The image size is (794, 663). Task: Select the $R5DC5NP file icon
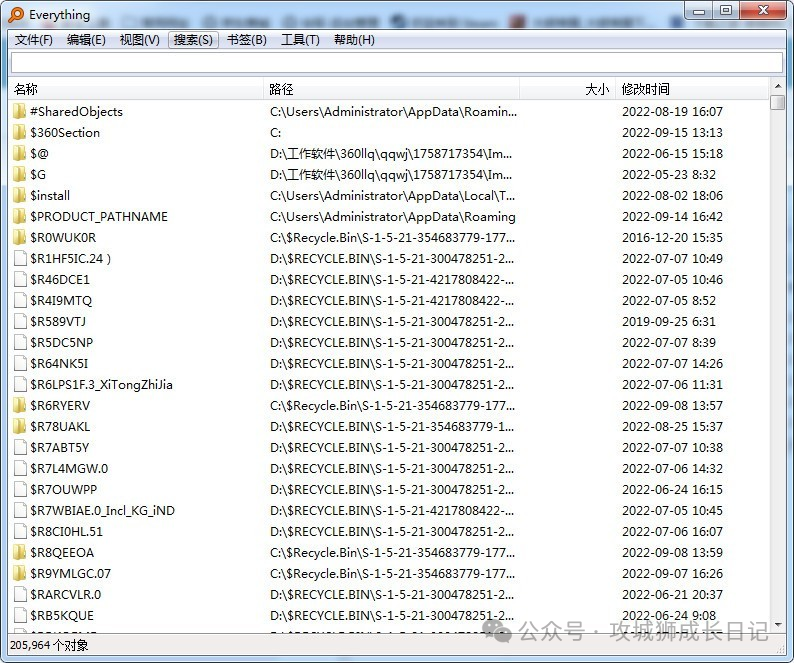coord(20,343)
